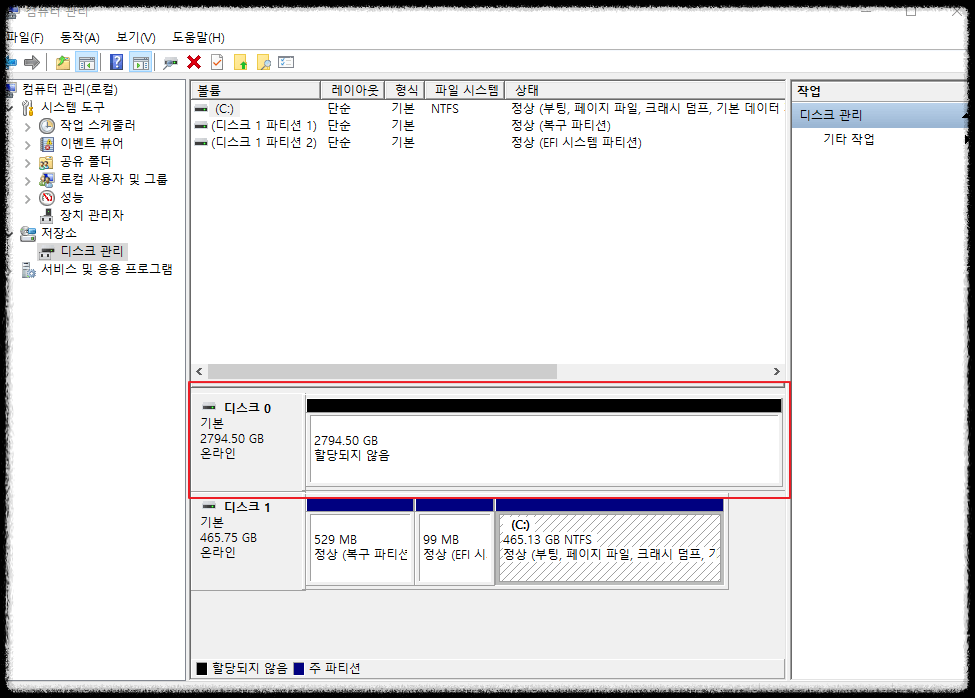The height and width of the screenshot is (698, 975).
Task: Select 디스크 관리 in the tree
Action: (92, 251)
